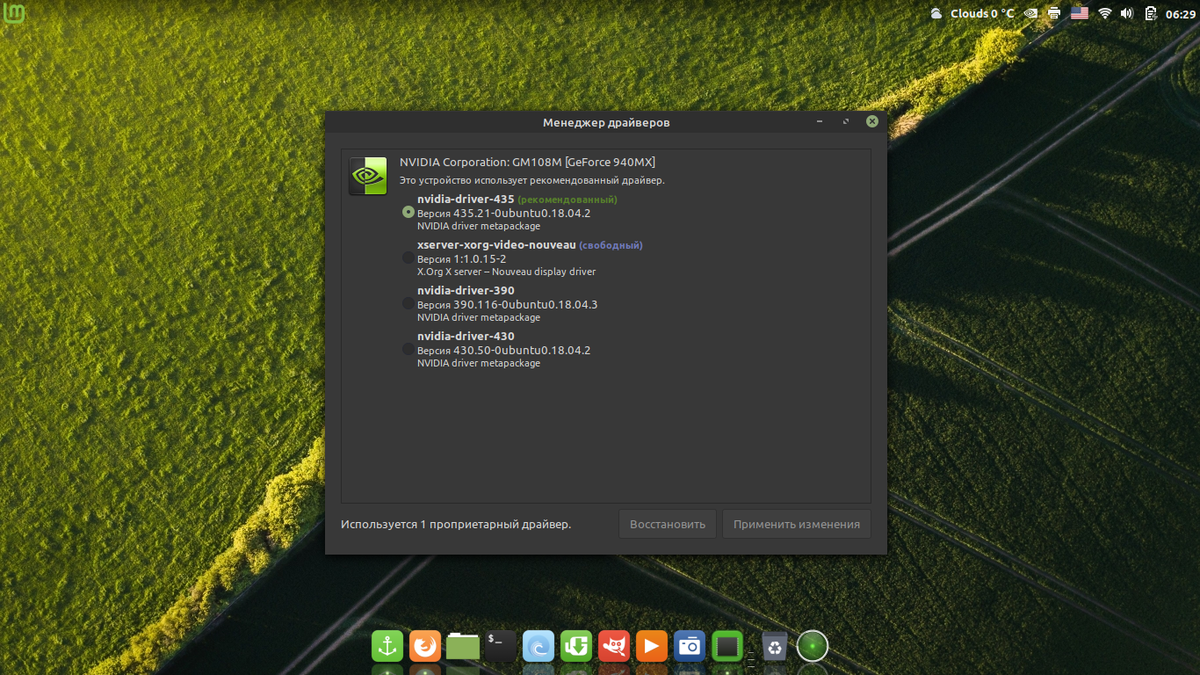Screen dimensions: 1200x675
Task: Click the US flag keyboard layout indicator
Action: pyautogui.click(x=1079, y=13)
